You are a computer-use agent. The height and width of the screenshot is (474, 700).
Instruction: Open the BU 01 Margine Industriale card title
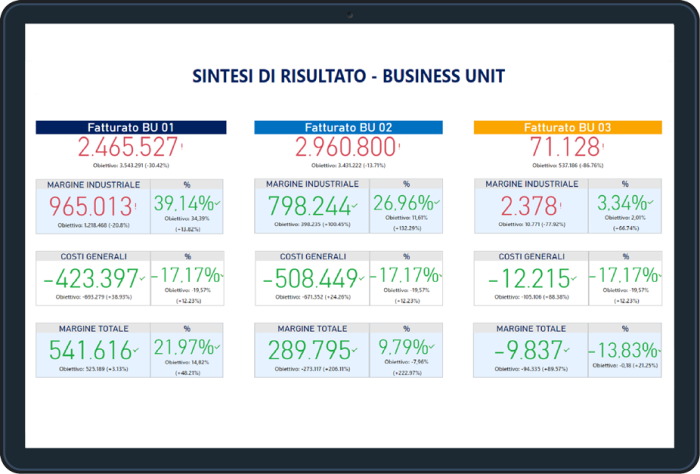93,185
